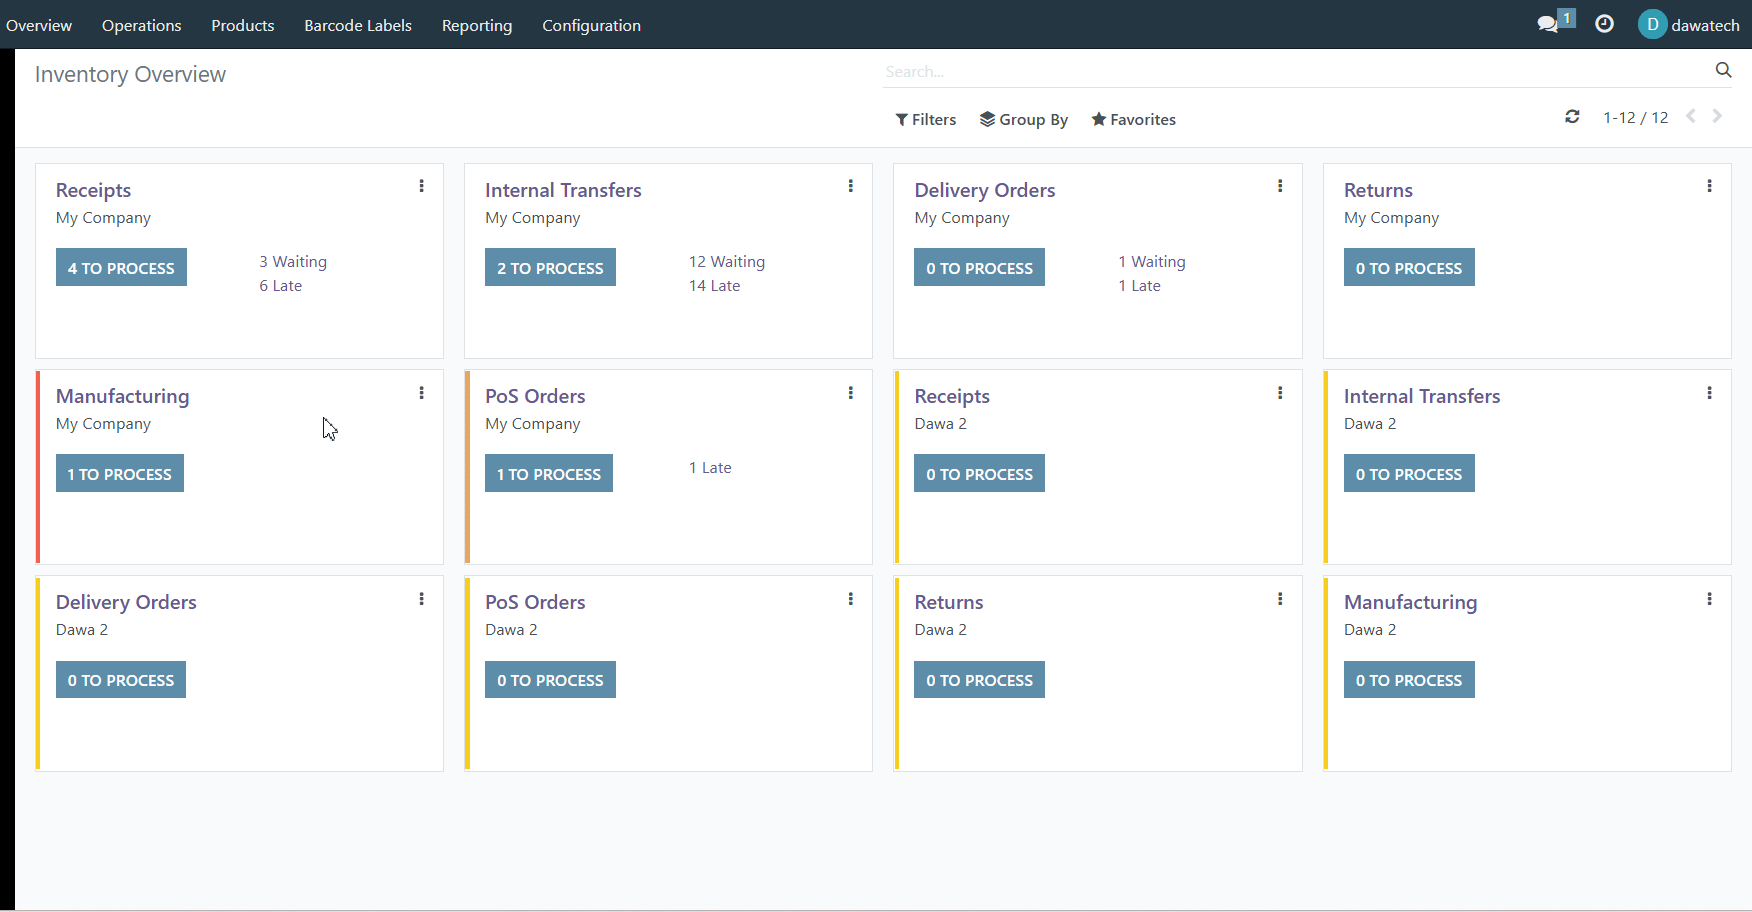Click the Inventory Overview heading
The width and height of the screenshot is (1752, 912).
(x=130, y=74)
